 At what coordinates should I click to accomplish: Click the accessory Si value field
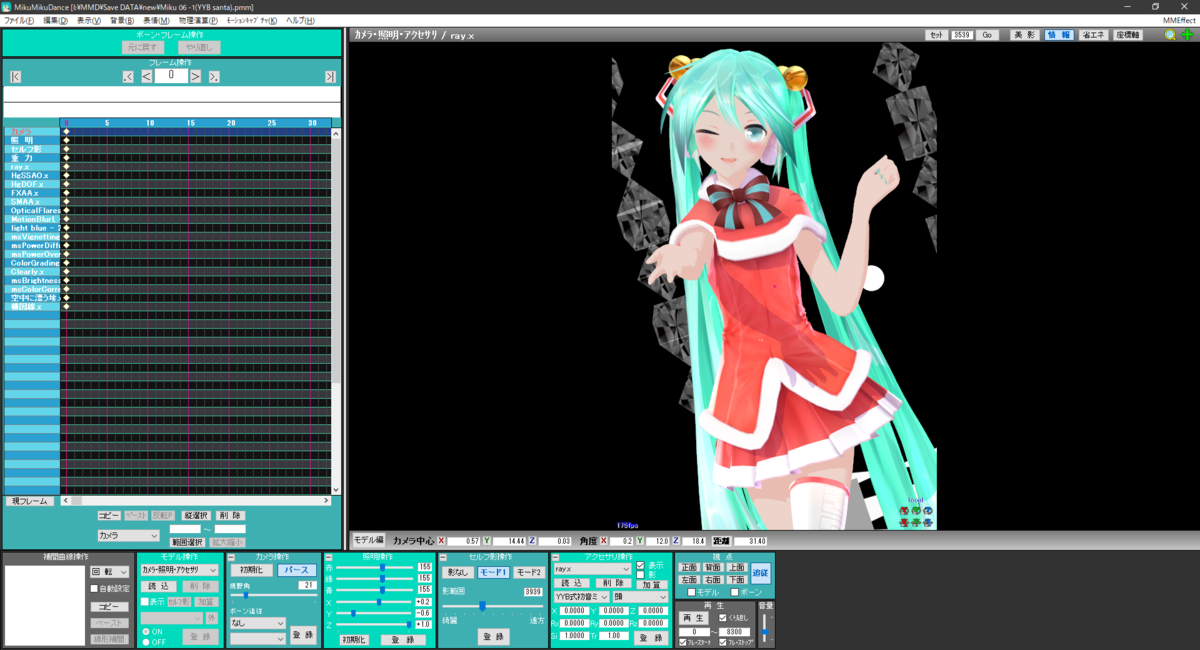coord(574,635)
